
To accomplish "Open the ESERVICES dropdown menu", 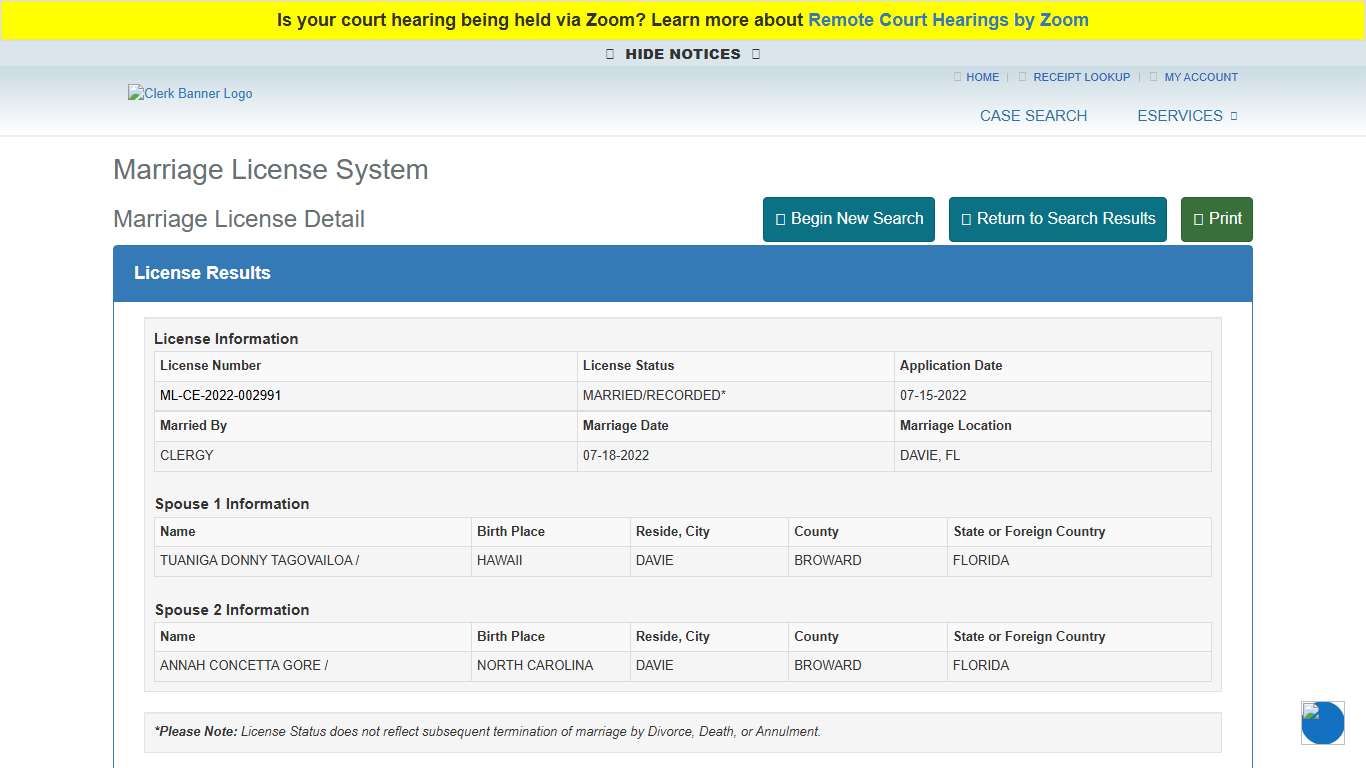I will 1180,116.
